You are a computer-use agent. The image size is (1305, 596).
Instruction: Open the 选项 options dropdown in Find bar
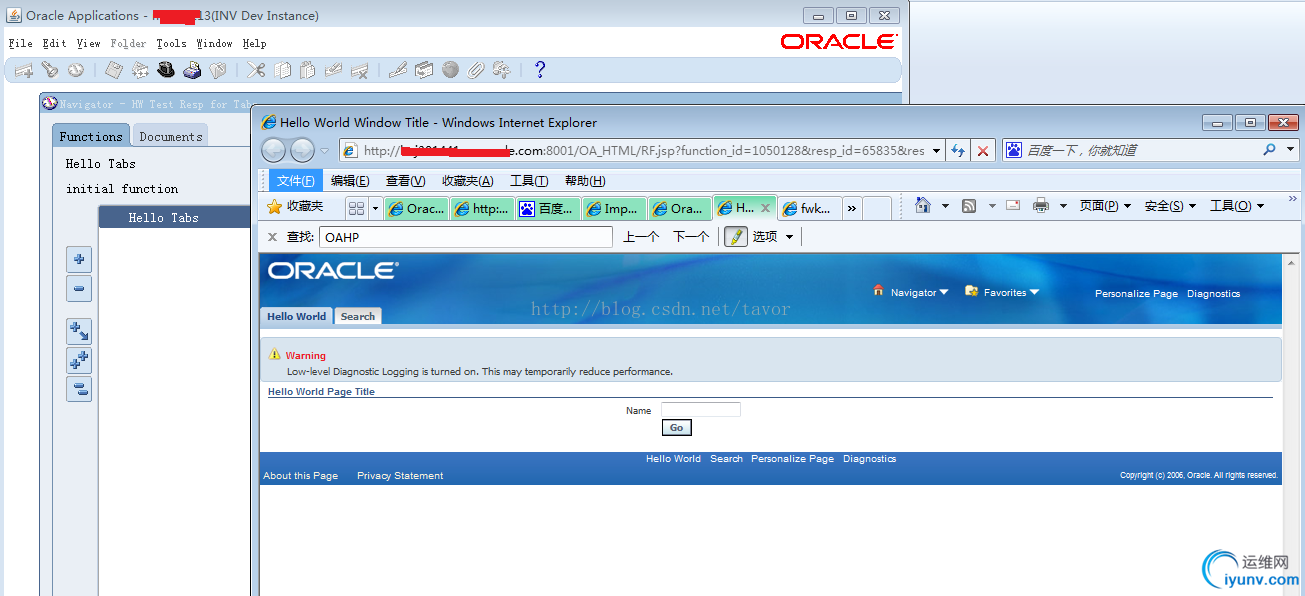point(773,237)
